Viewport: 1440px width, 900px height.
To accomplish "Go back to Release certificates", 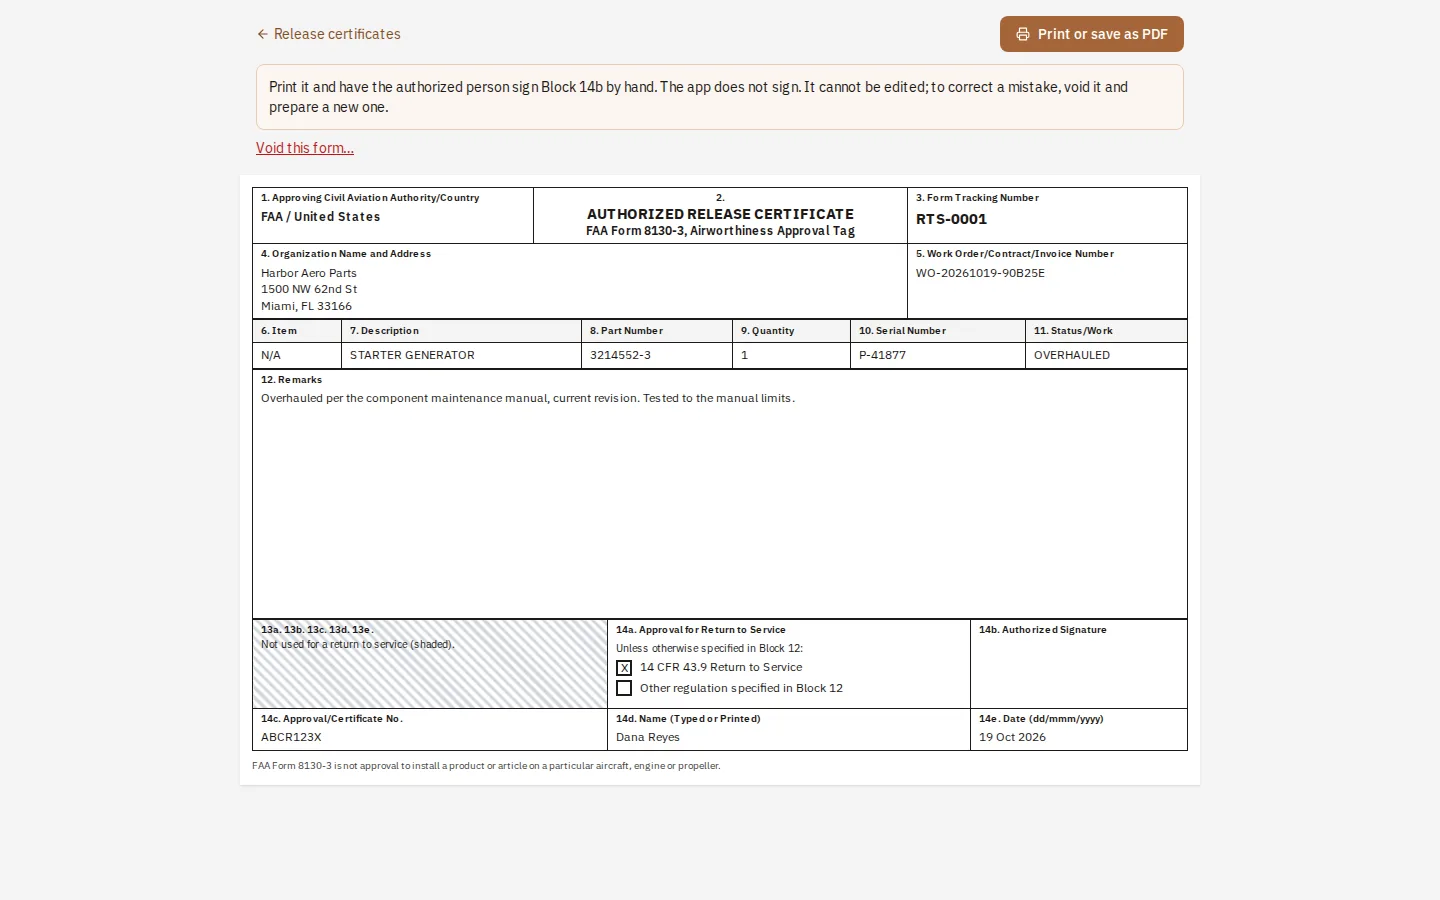I will tap(329, 34).
